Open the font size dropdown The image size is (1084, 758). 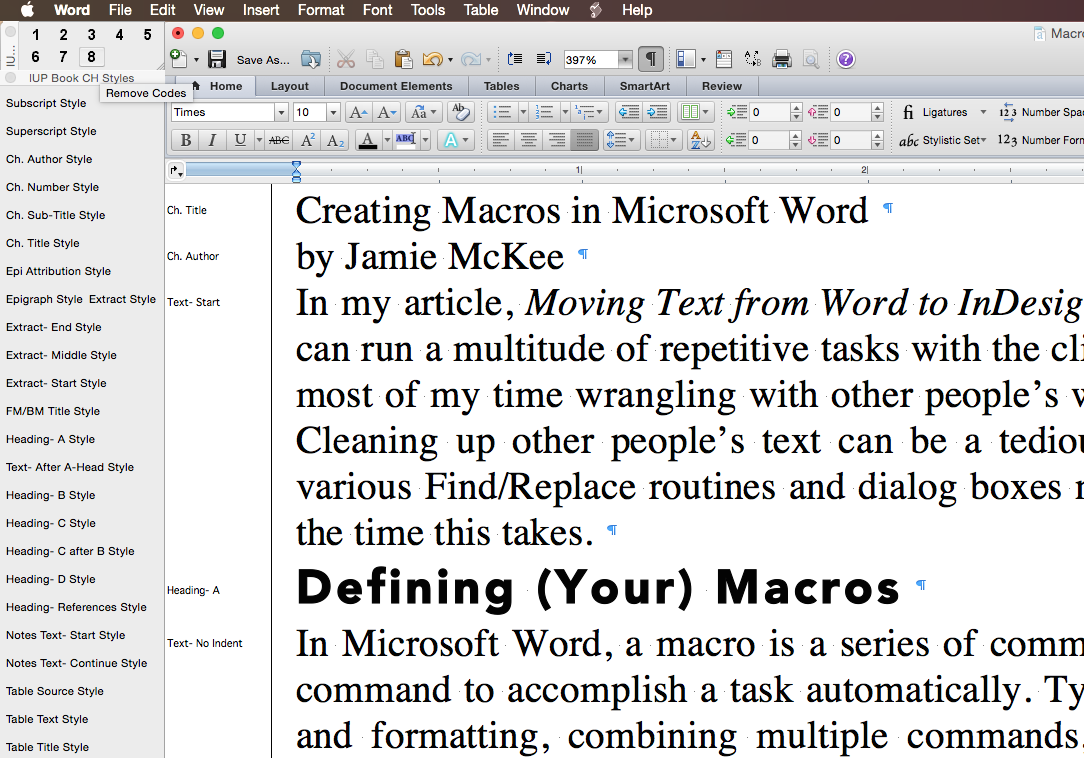[x=333, y=112]
